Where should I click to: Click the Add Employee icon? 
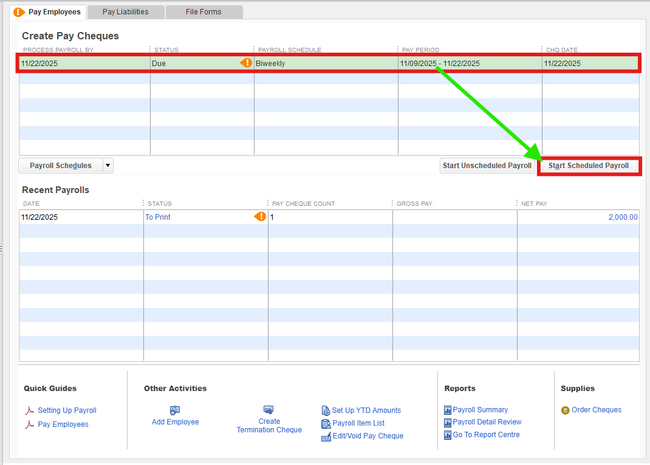175,410
